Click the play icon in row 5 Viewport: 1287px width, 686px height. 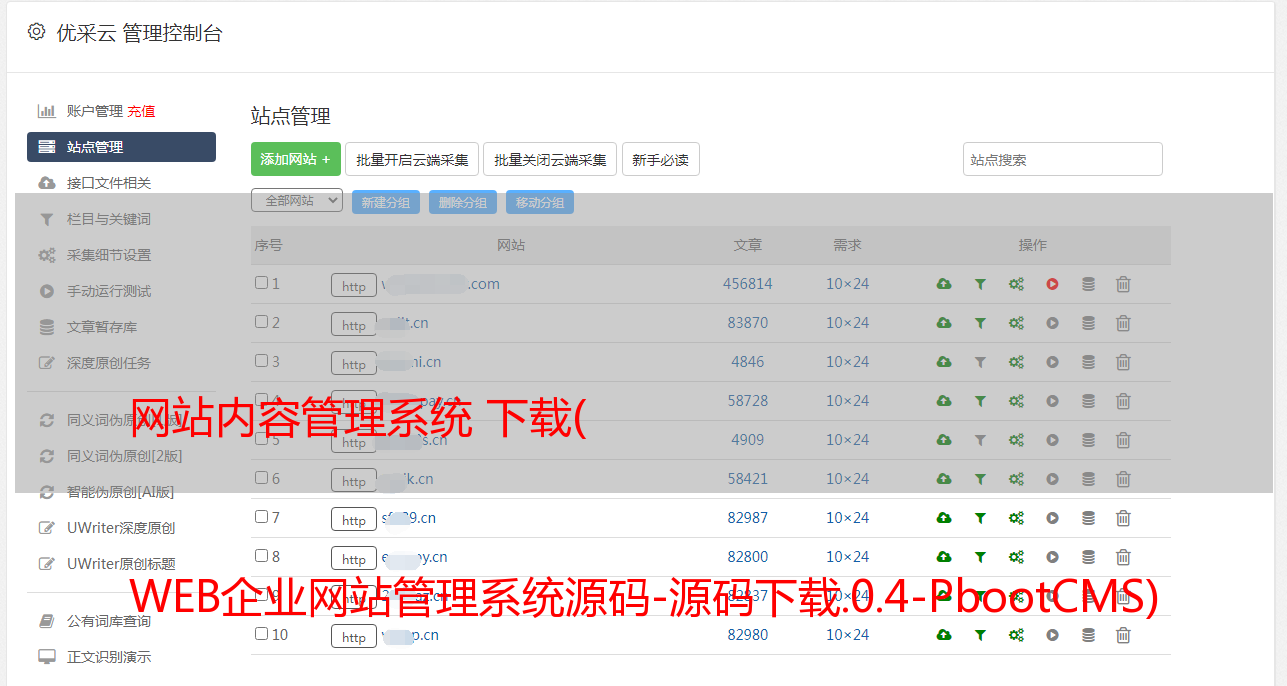pyautogui.click(x=1052, y=440)
